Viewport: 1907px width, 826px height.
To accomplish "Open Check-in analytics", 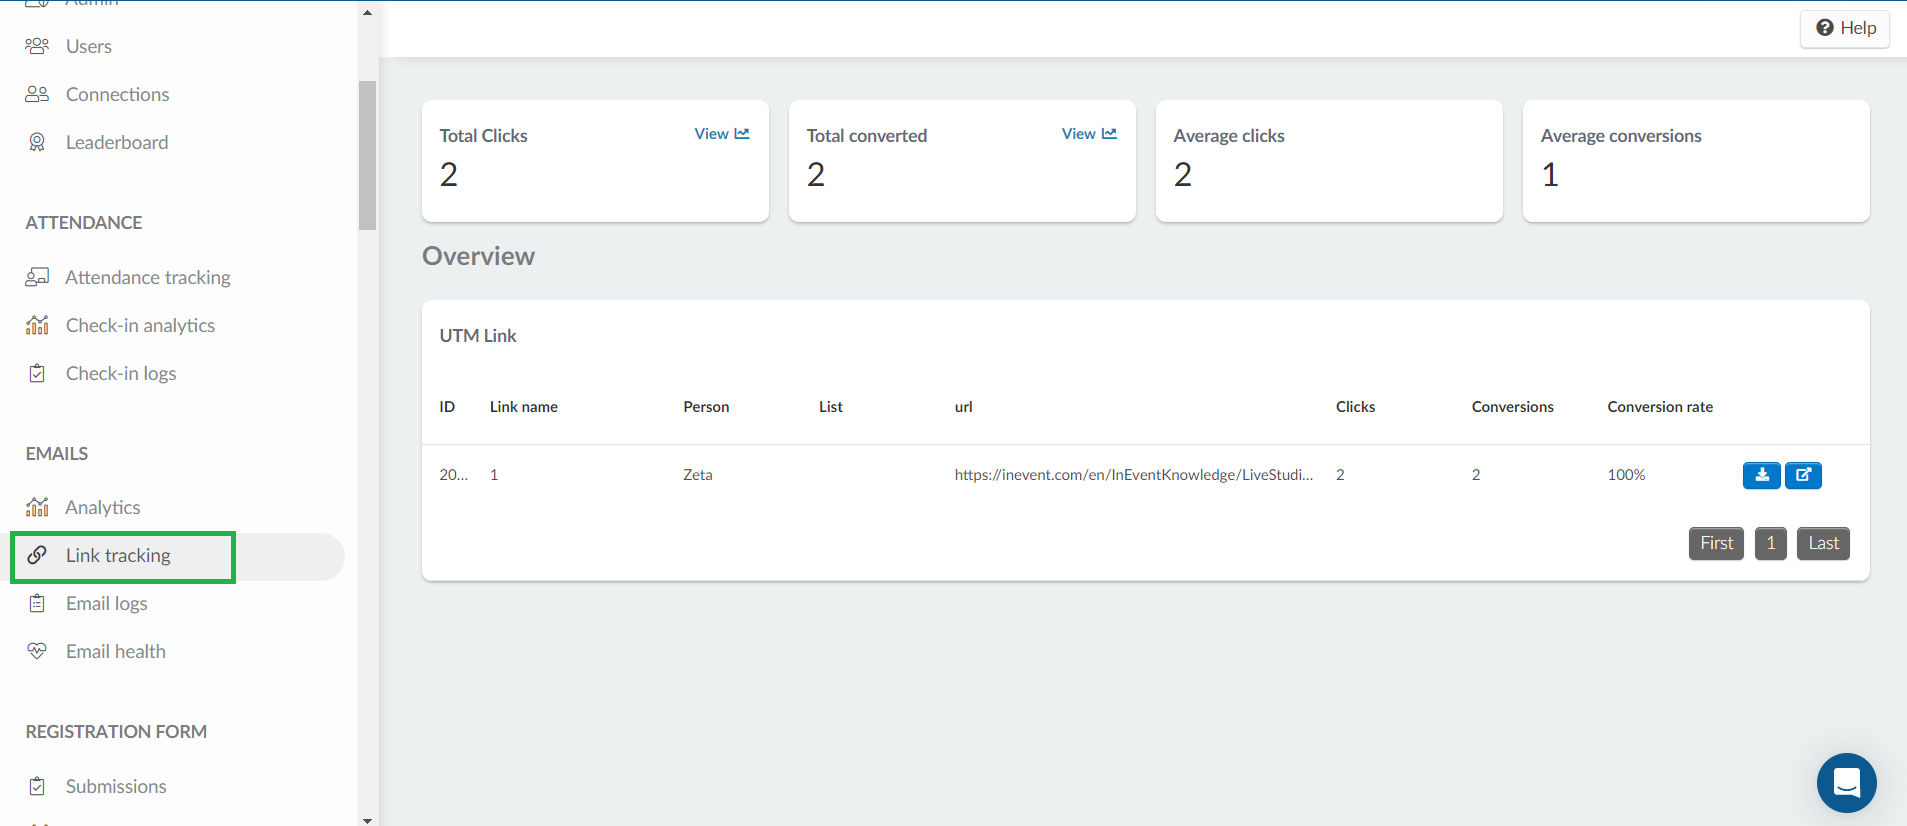I will [x=140, y=325].
